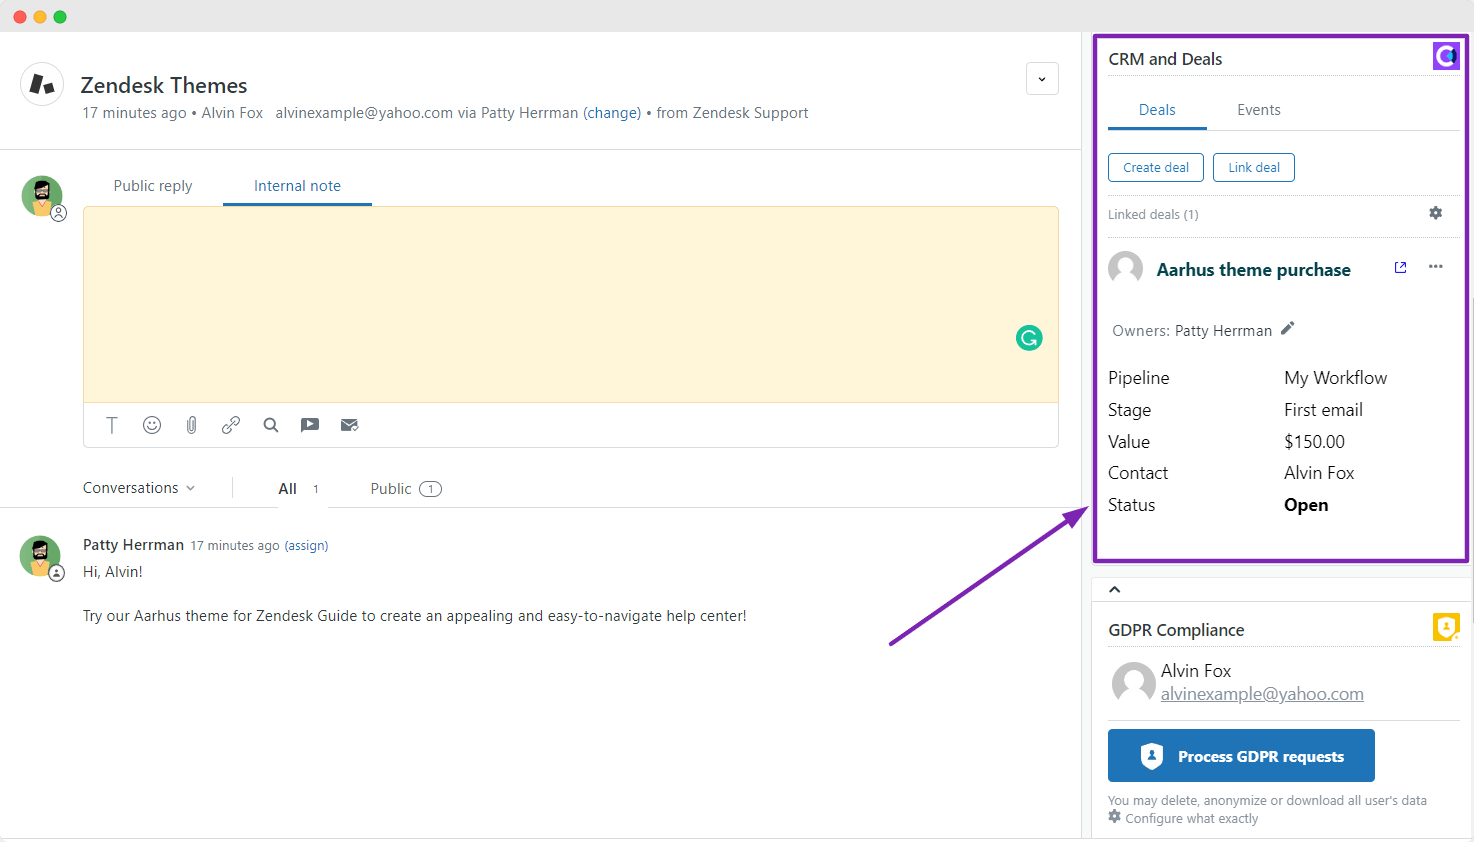Image resolution: width=1474 pixels, height=842 pixels.
Task: Filter conversations by Public
Action: tap(406, 489)
